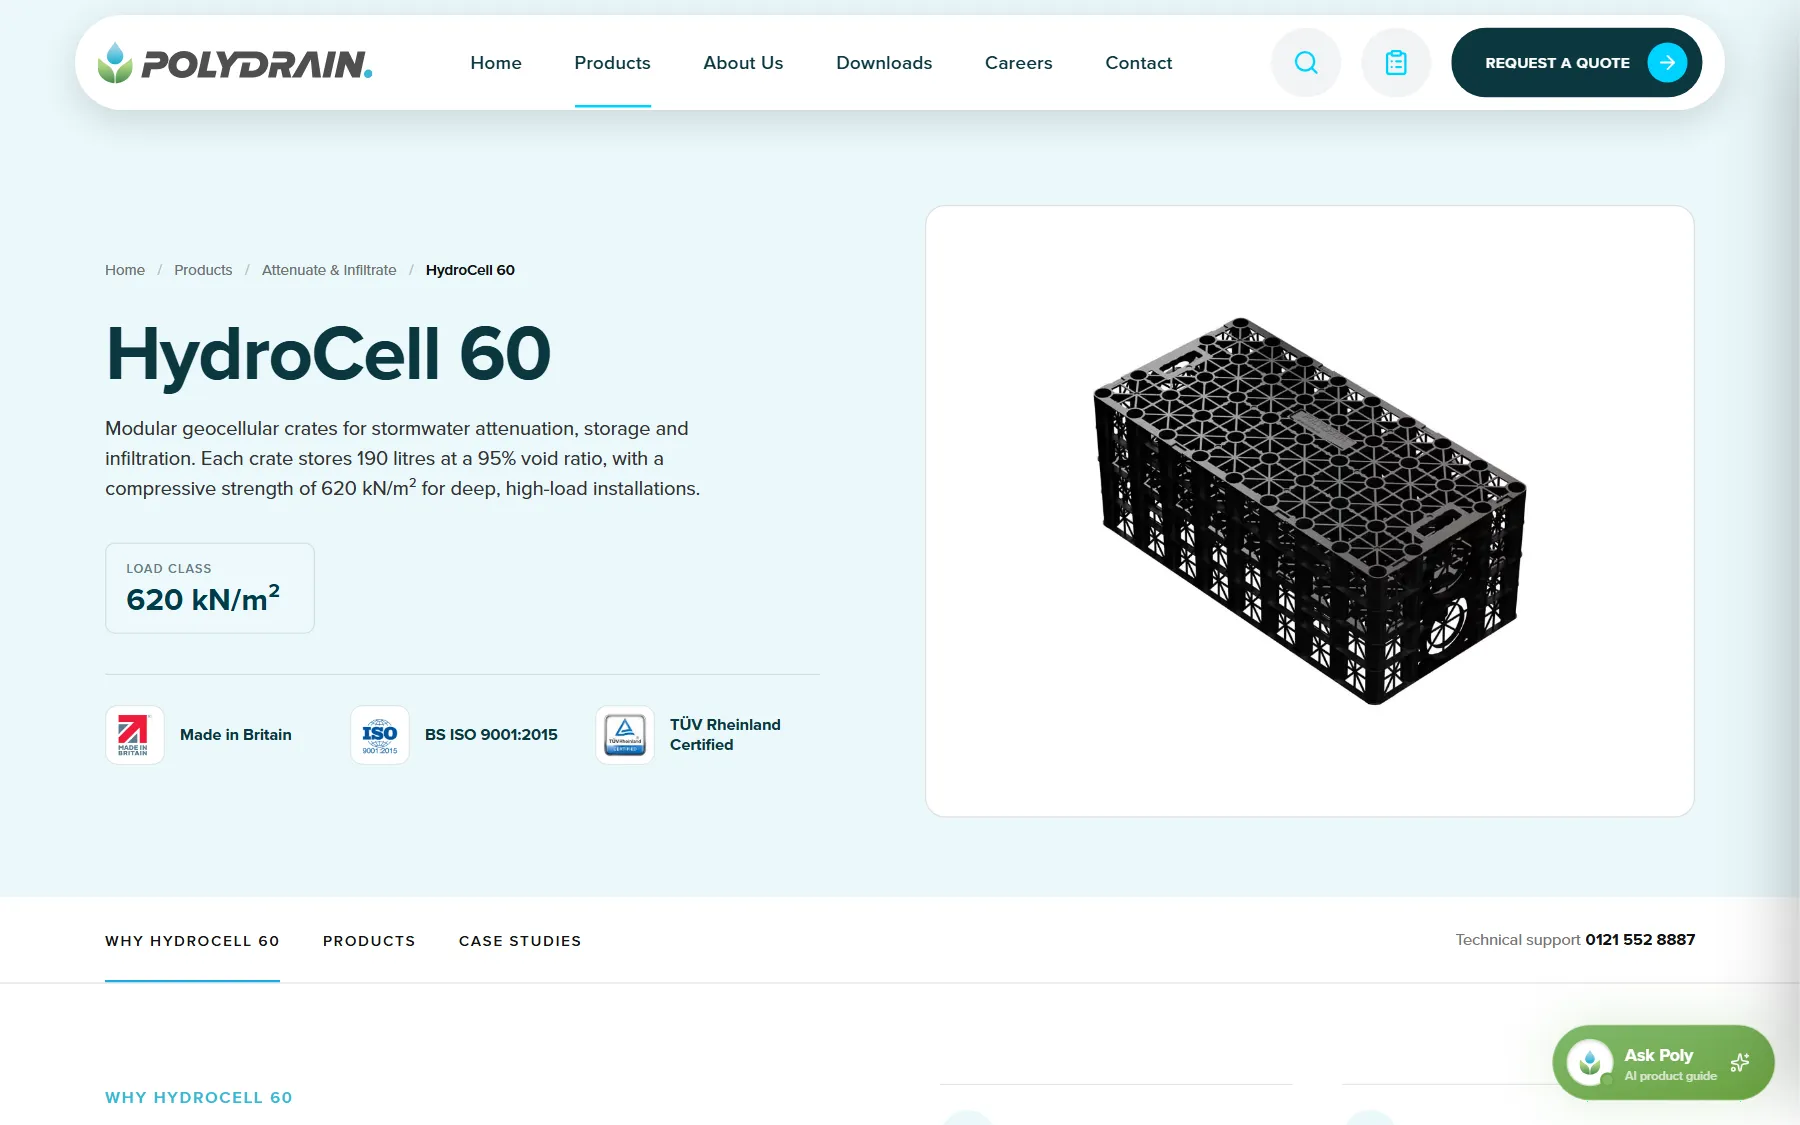Image resolution: width=1800 pixels, height=1125 pixels.
Task: Click the Made in Britain label
Action: click(236, 735)
